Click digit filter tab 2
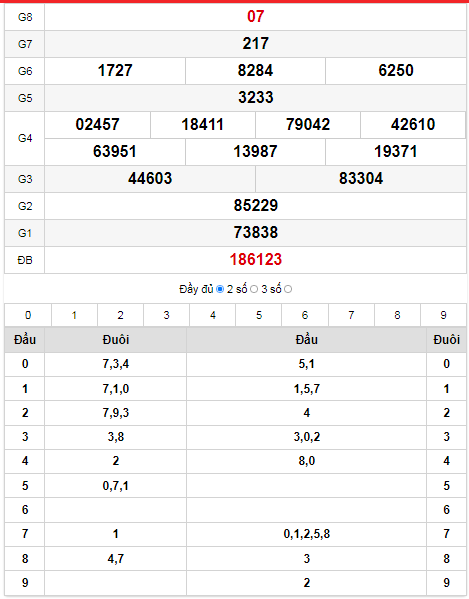Viewport: 469px width, 599px height. [x=120, y=315]
